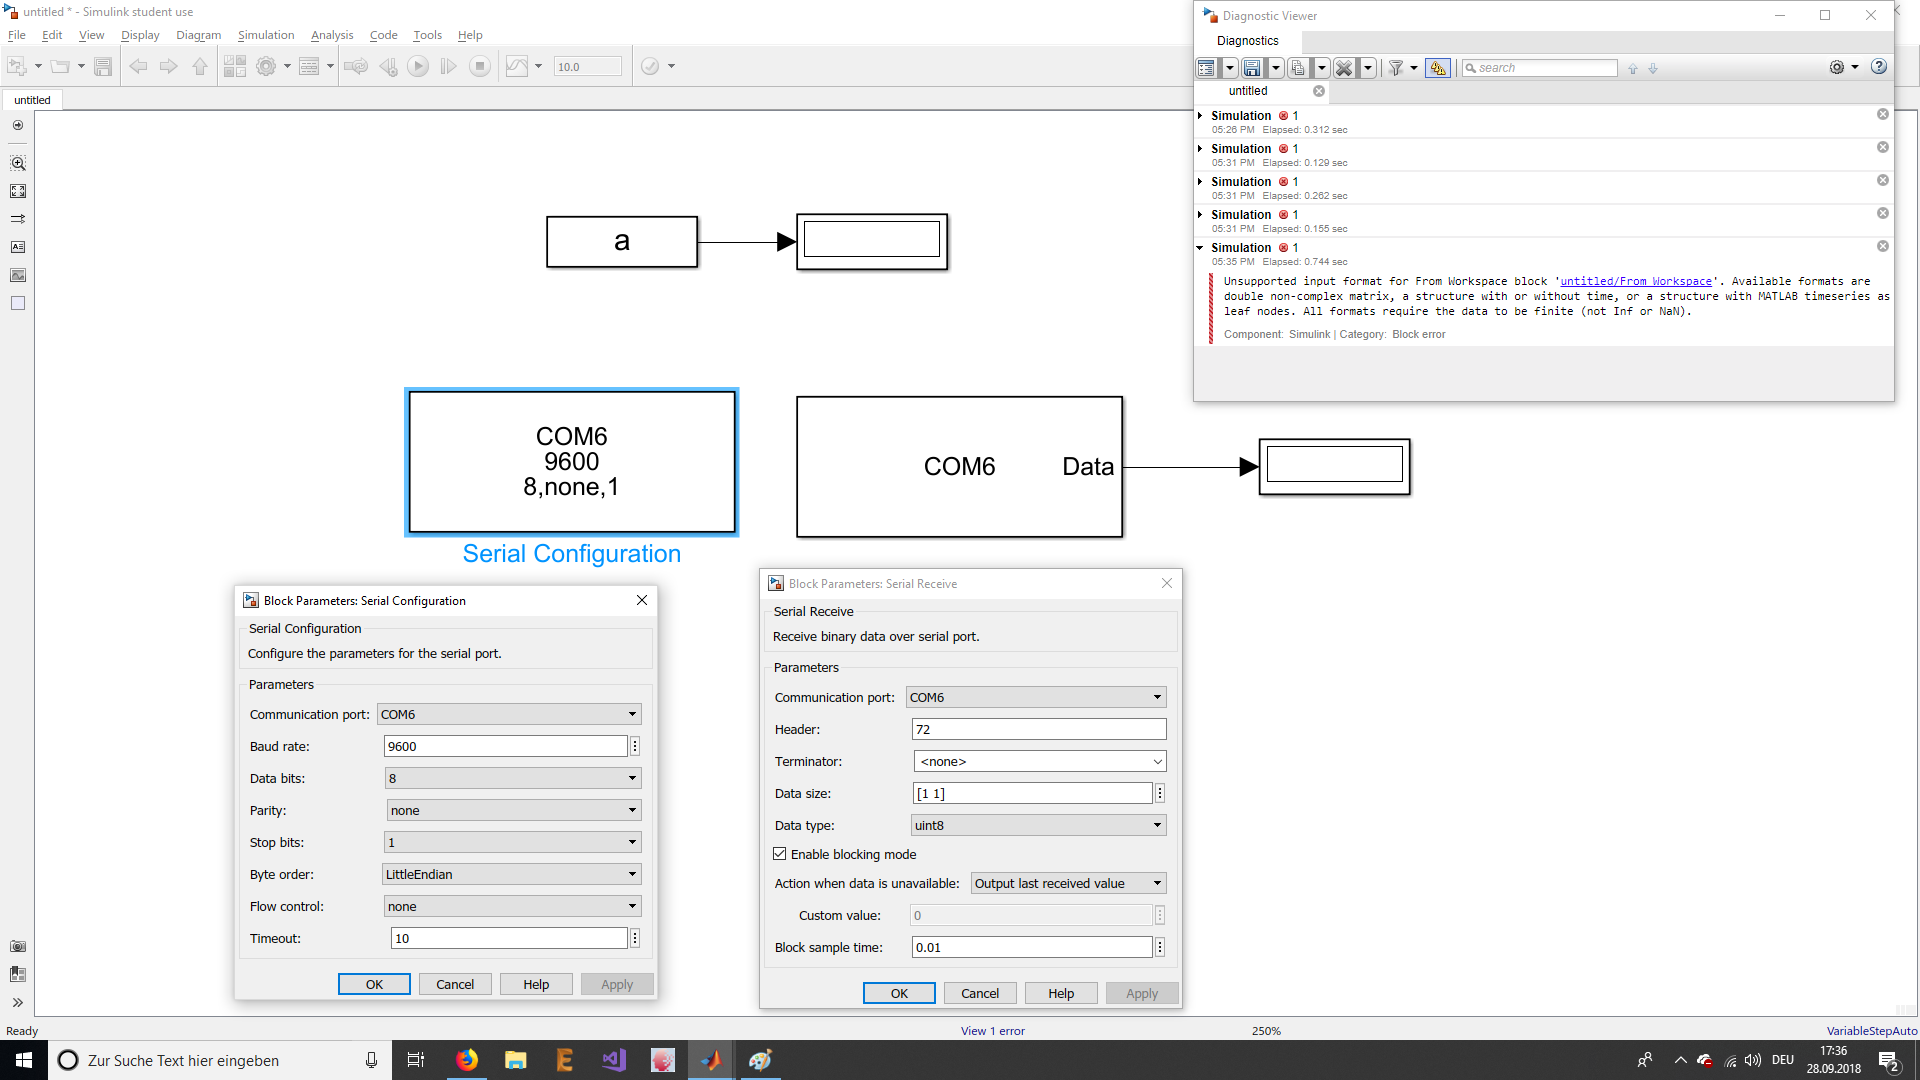Click the simulation stop time field
The width and height of the screenshot is (1920, 1080).
[x=588, y=67]
